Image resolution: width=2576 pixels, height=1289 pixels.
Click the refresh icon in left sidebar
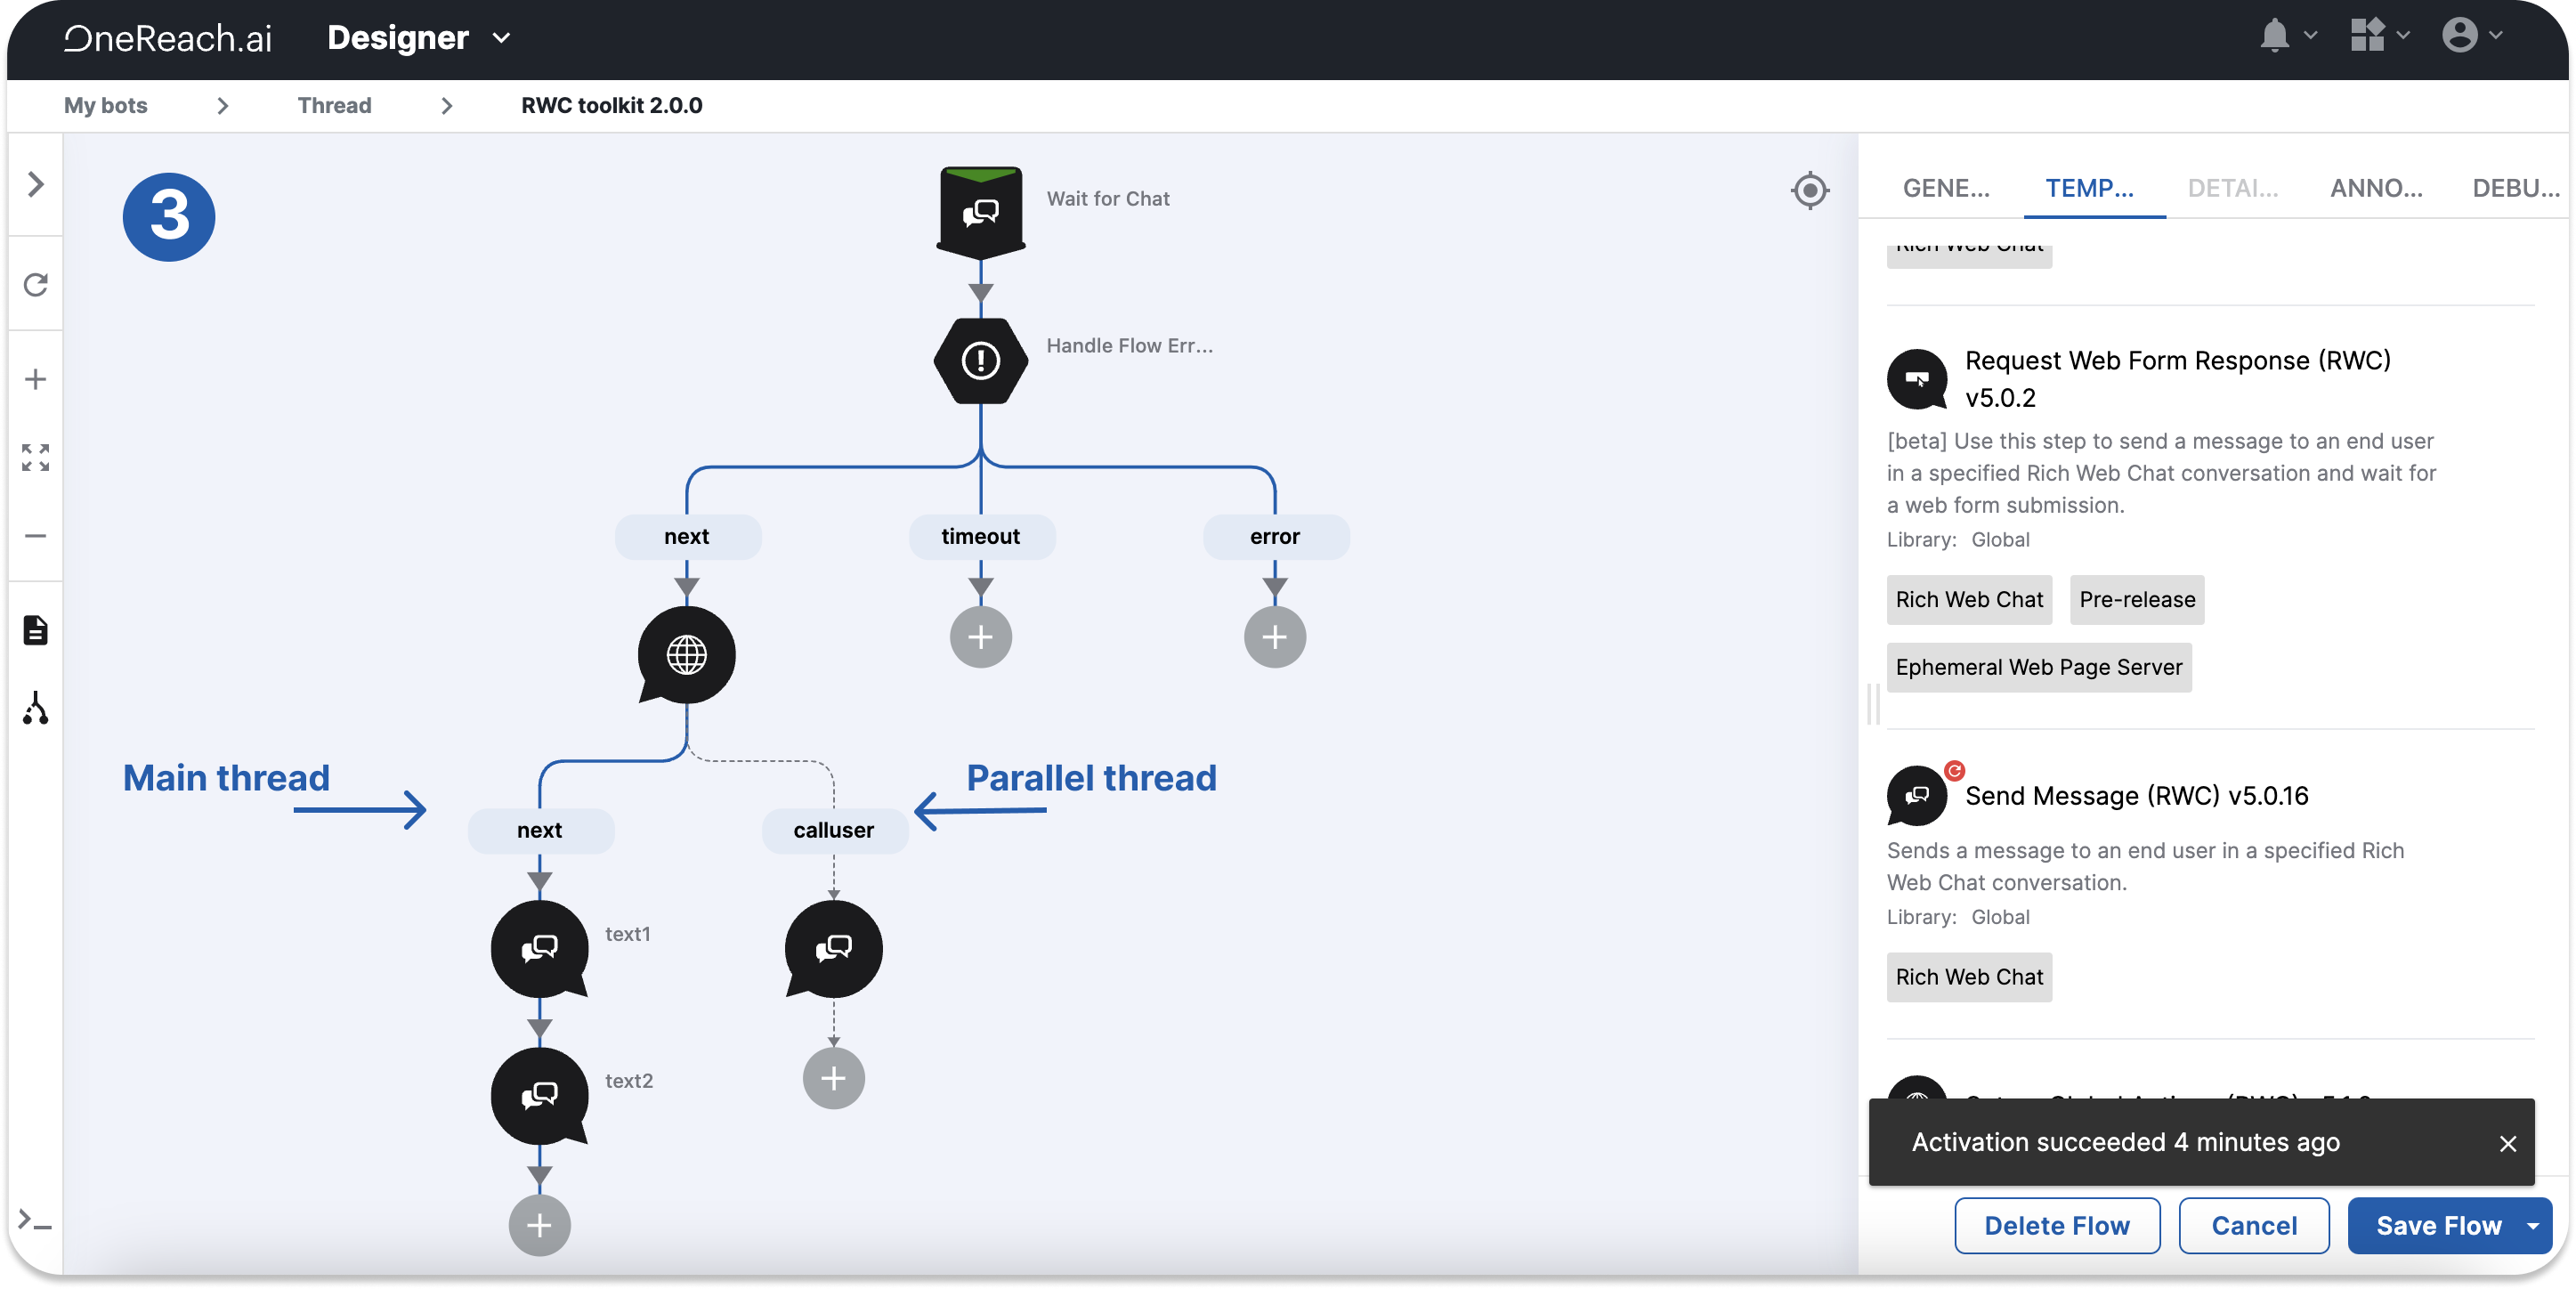[36, 285]
